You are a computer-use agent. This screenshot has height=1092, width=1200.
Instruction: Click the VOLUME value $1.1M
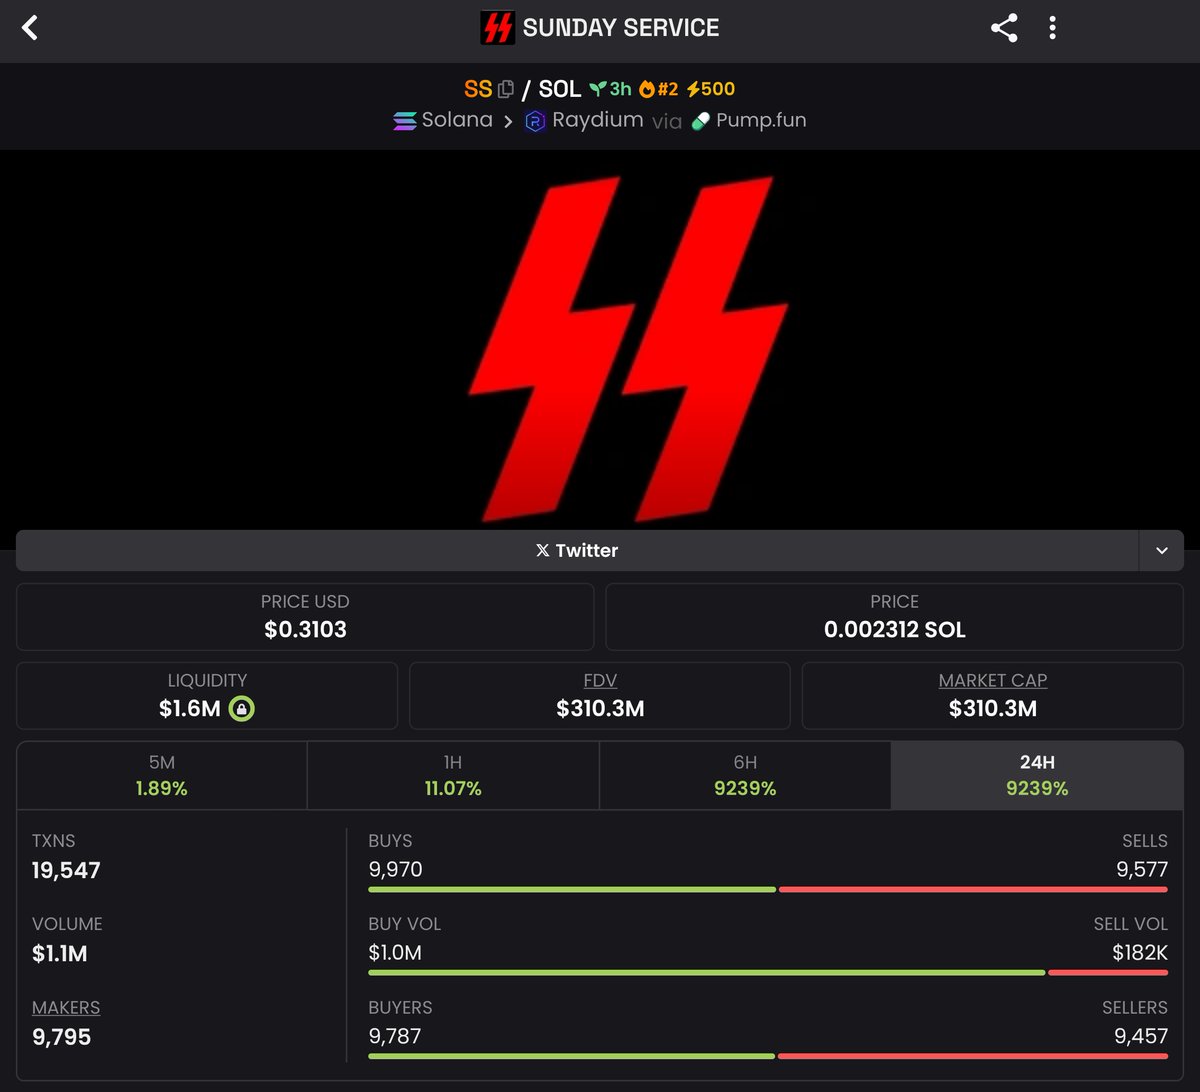coord(59,954)
